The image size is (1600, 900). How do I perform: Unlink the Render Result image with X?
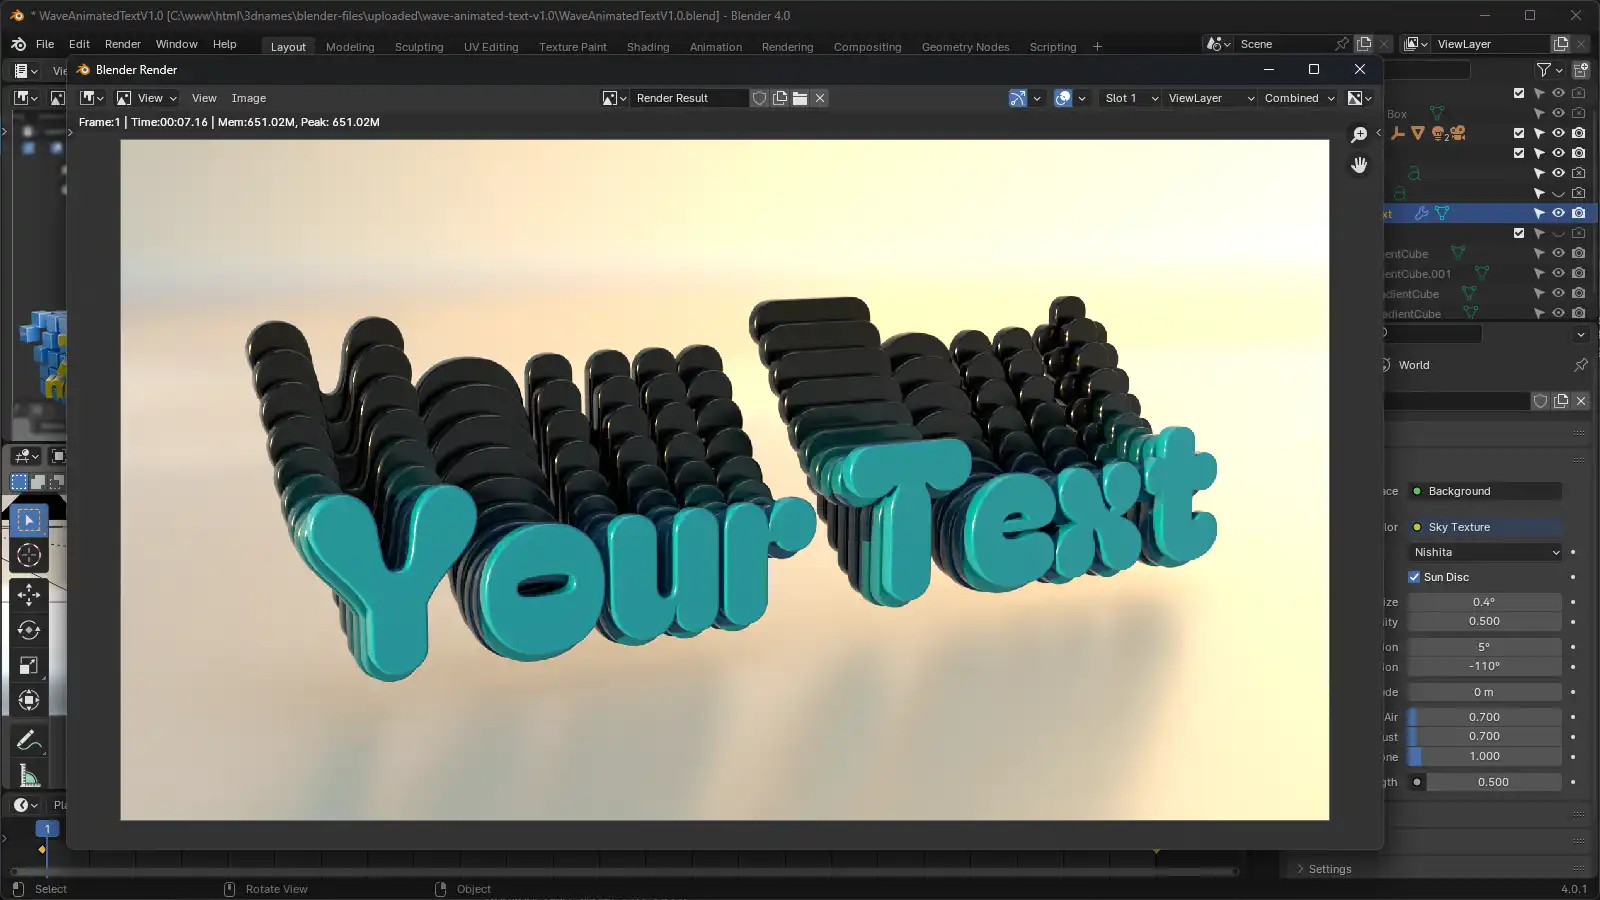[x=820, y=98]
